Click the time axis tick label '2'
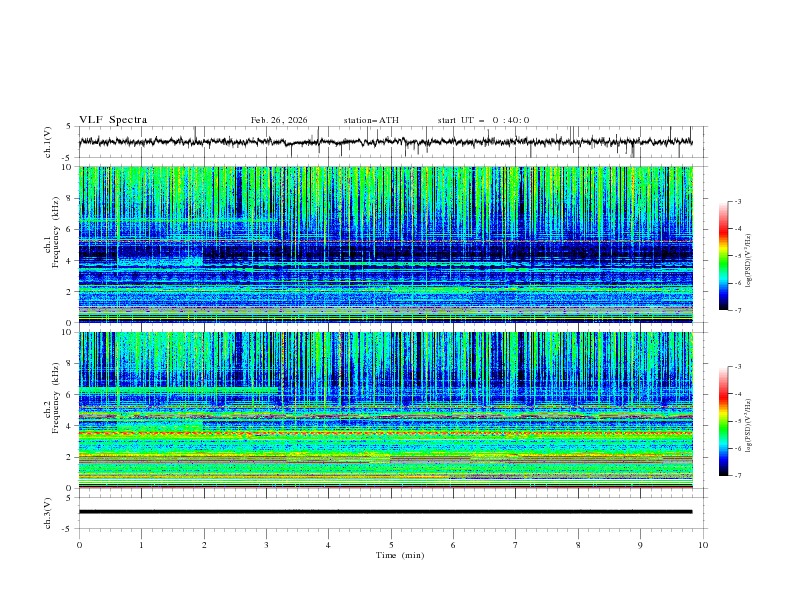The image size is (792, 612). [x=204, y=545]
